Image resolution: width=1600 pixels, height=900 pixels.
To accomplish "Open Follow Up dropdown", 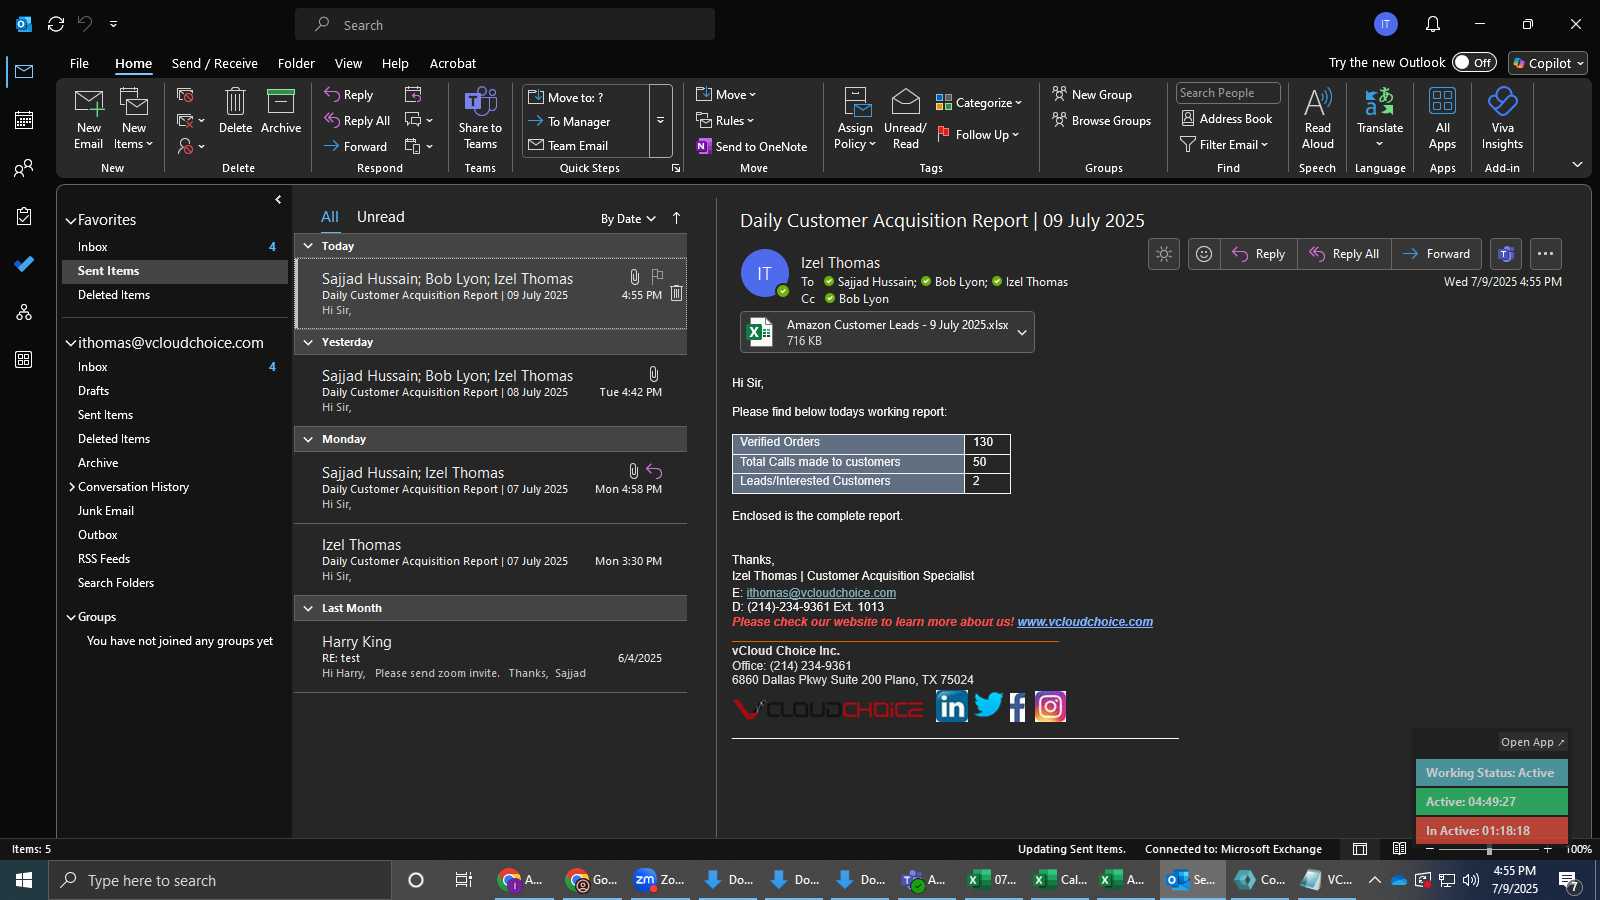I will click(x=979, y=134).
